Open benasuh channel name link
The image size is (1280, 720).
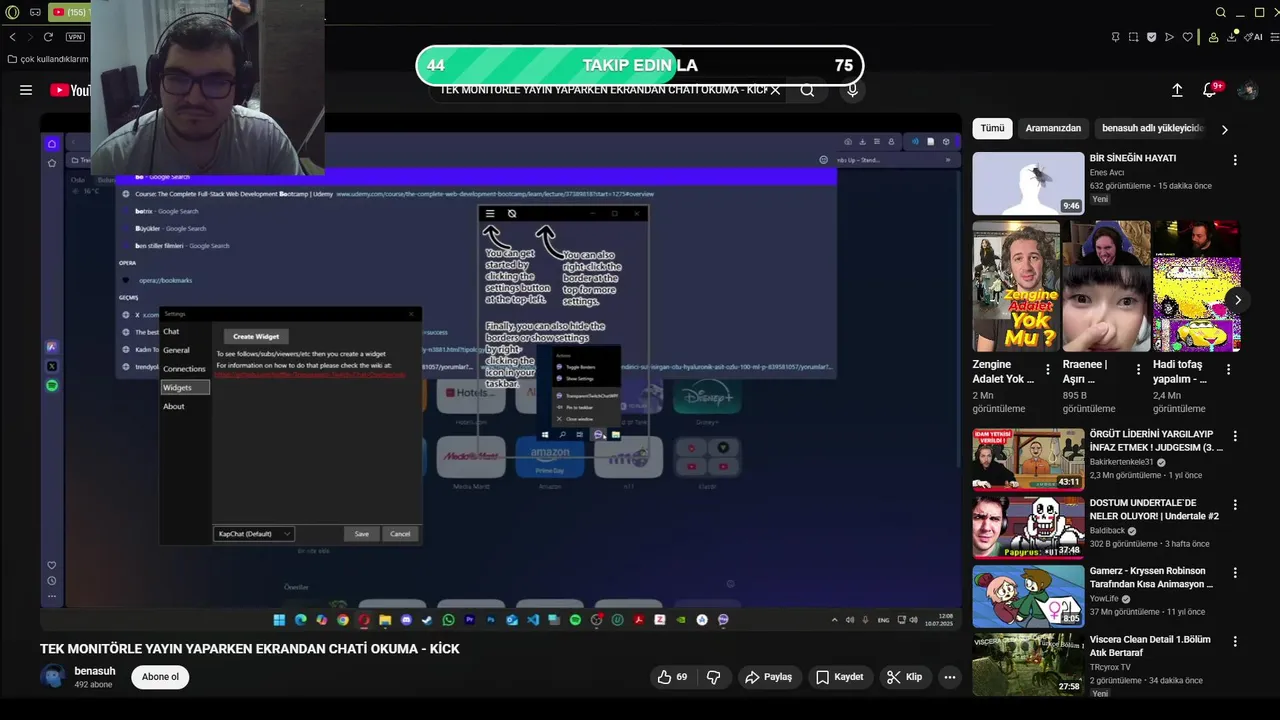(x=95, y=671)
